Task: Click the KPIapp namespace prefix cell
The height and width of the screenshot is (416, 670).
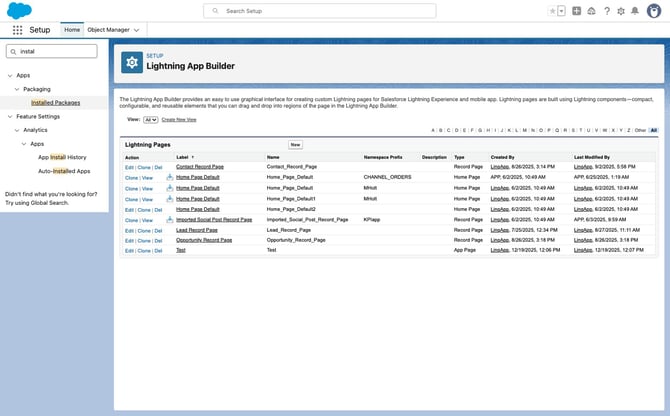Action: click(372, 220)
